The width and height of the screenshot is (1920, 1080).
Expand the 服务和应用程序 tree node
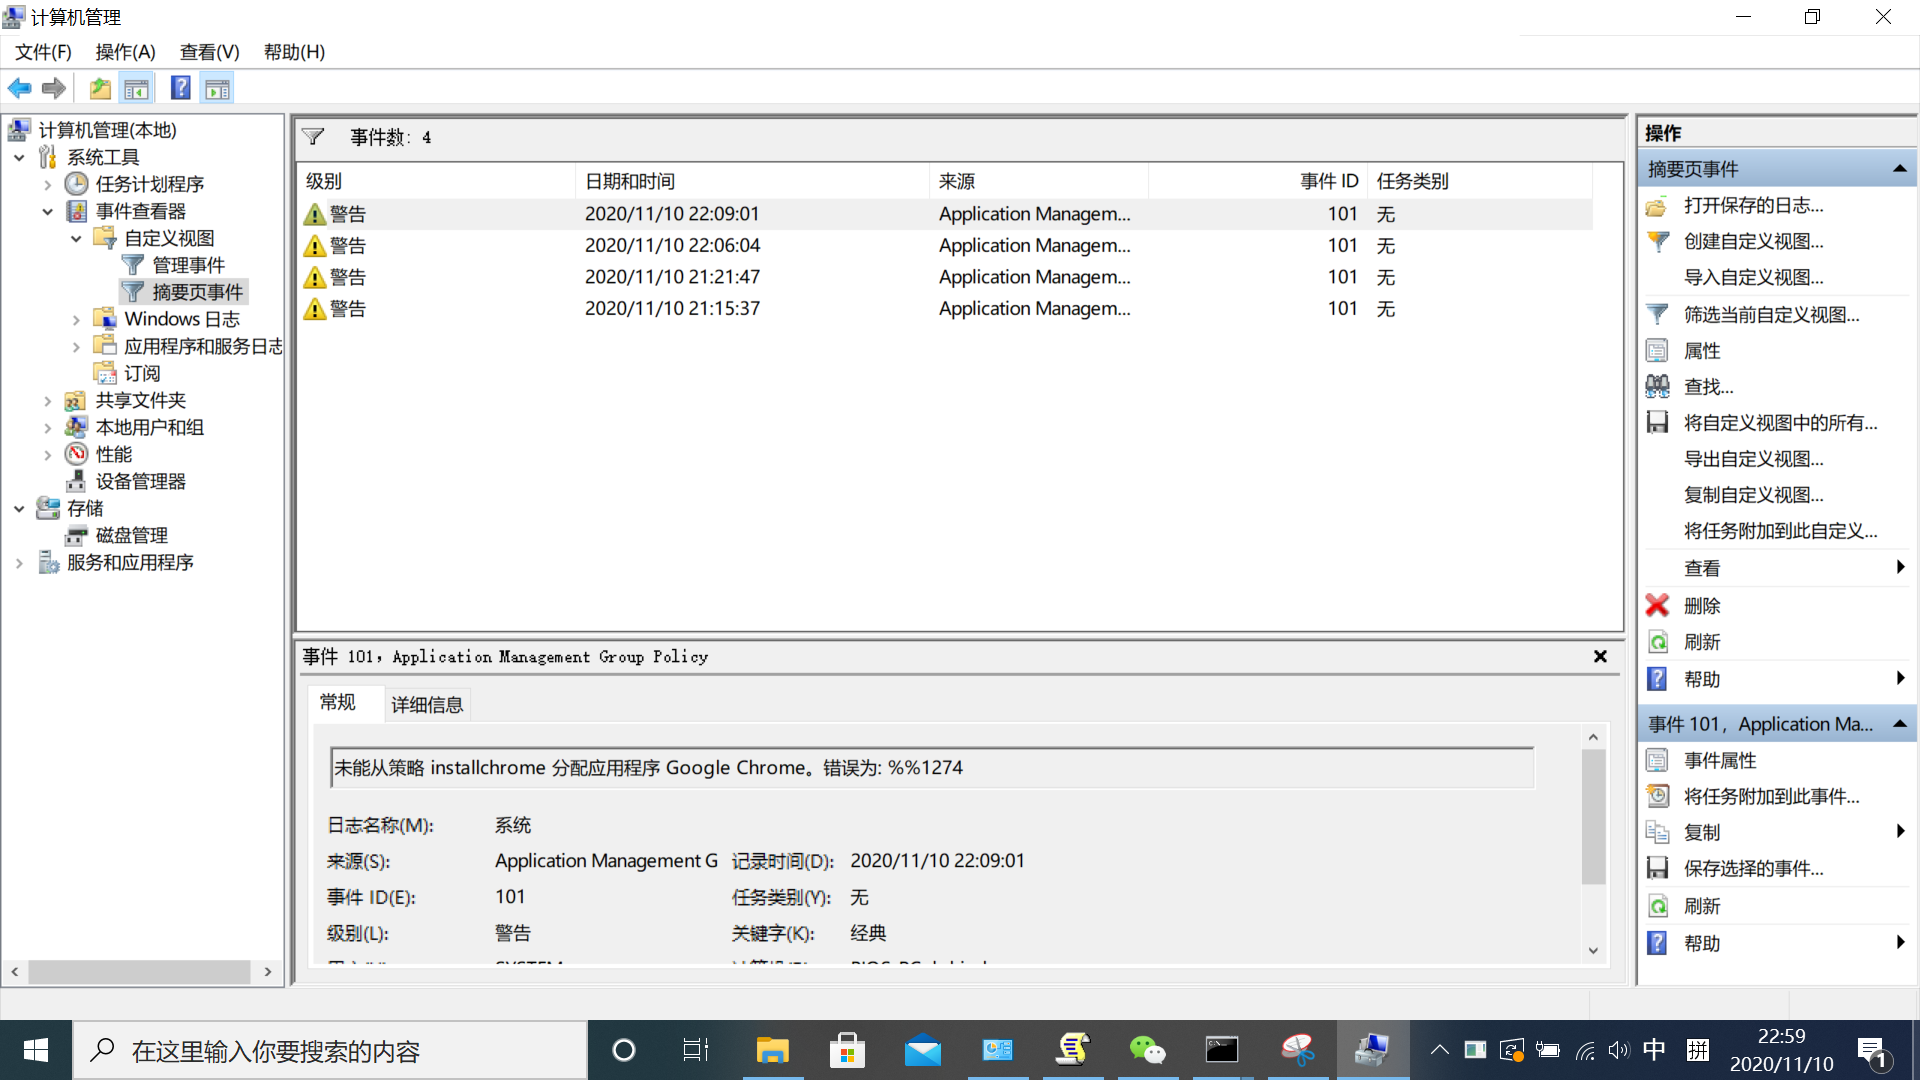tap(19, 563)
